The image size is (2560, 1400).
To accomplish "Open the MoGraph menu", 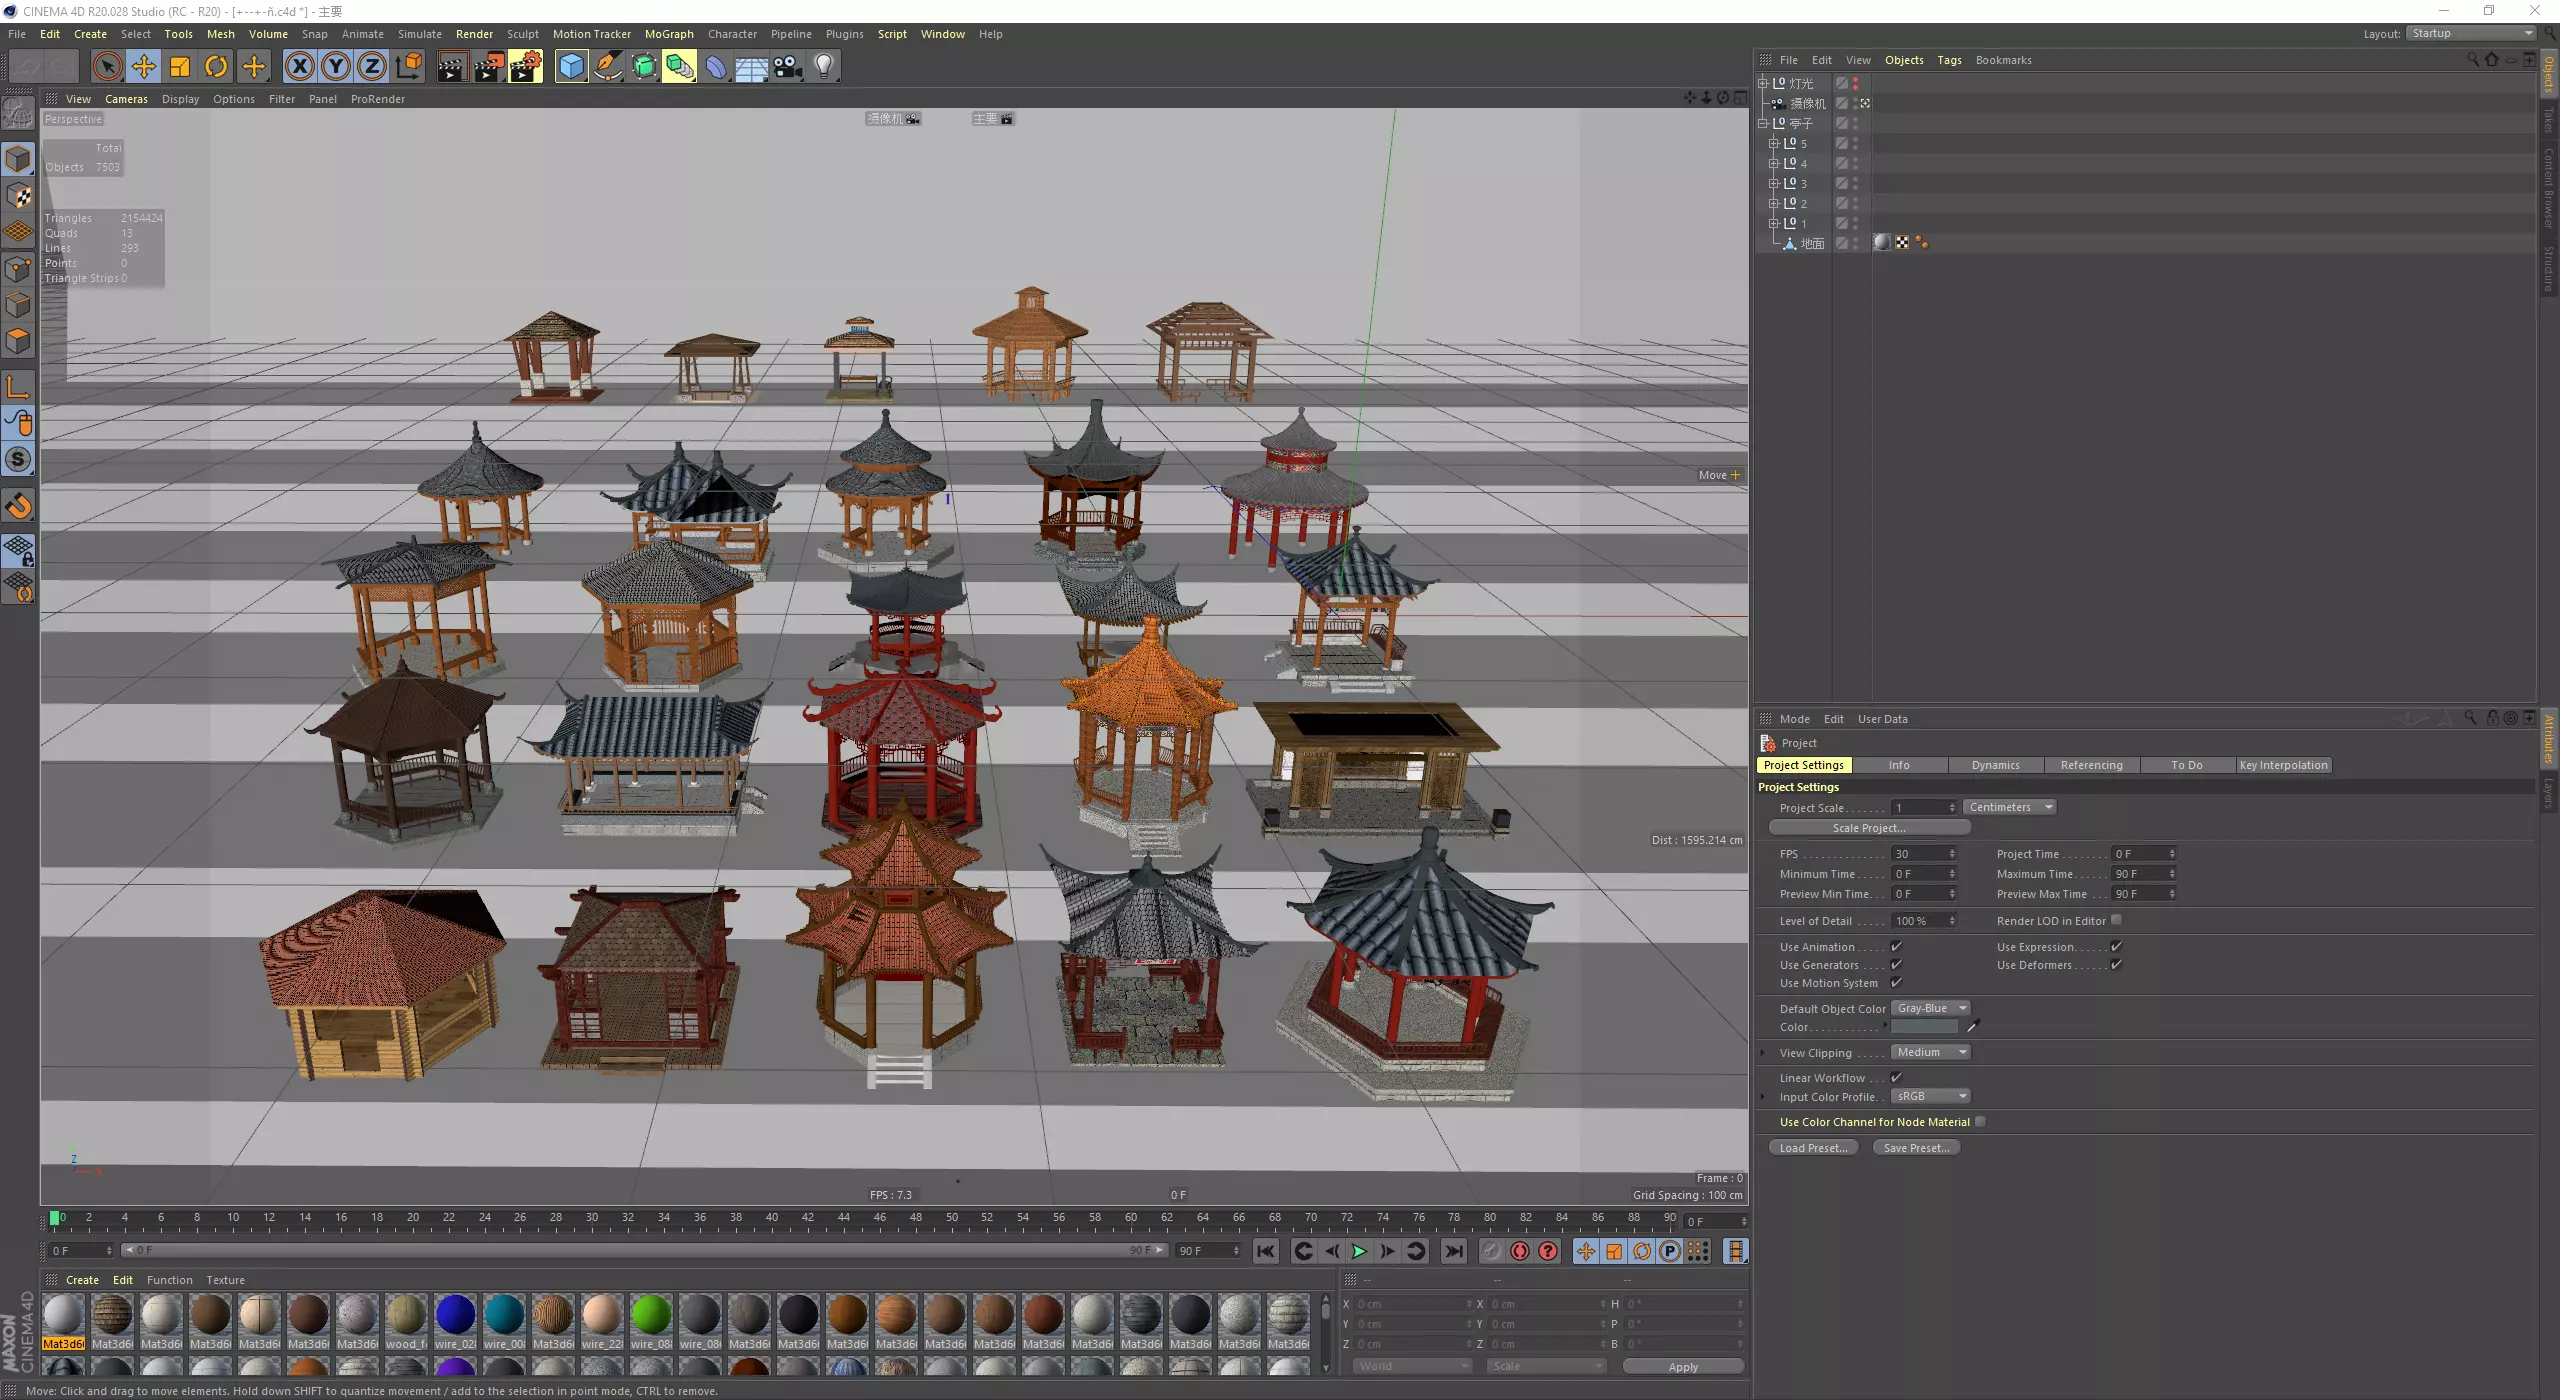I will (x=668, y=34).
